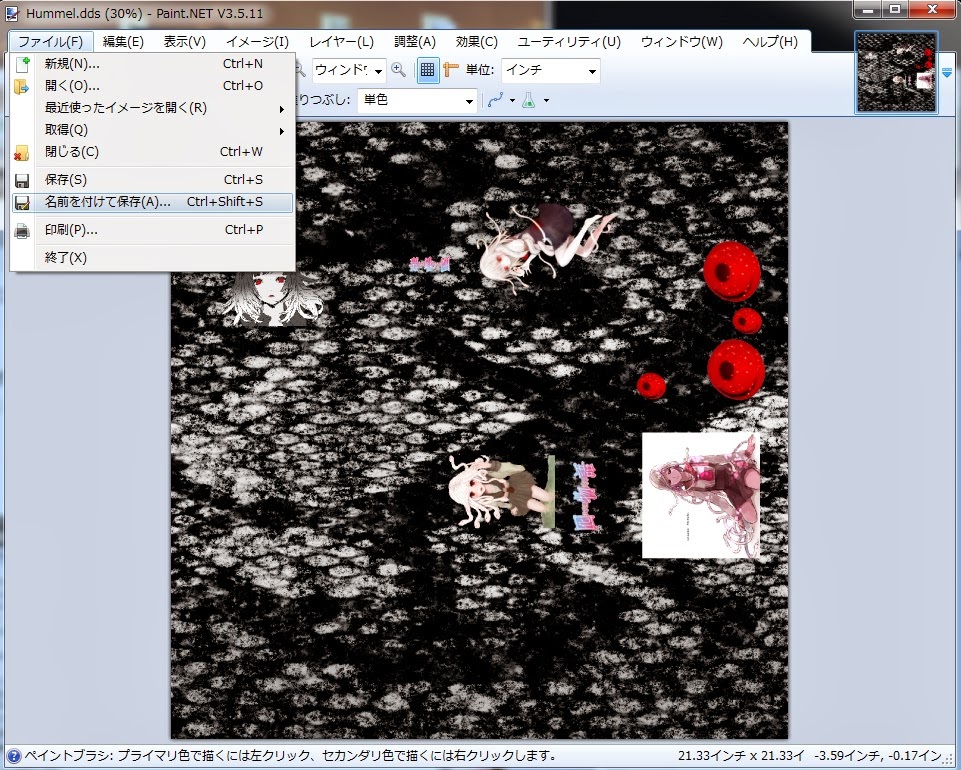Open the ウィンドウ(W) menu
This screenshot has height=770, width=961.
(x=682, y=42)
